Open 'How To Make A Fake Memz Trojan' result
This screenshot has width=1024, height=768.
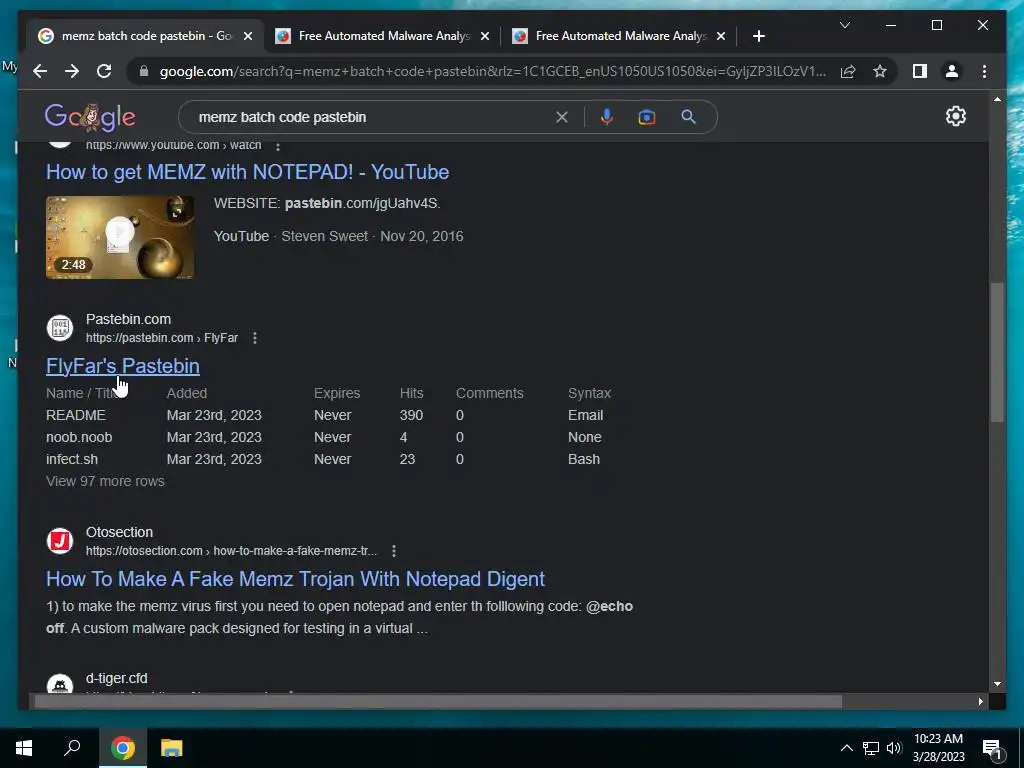coord(295,579)
